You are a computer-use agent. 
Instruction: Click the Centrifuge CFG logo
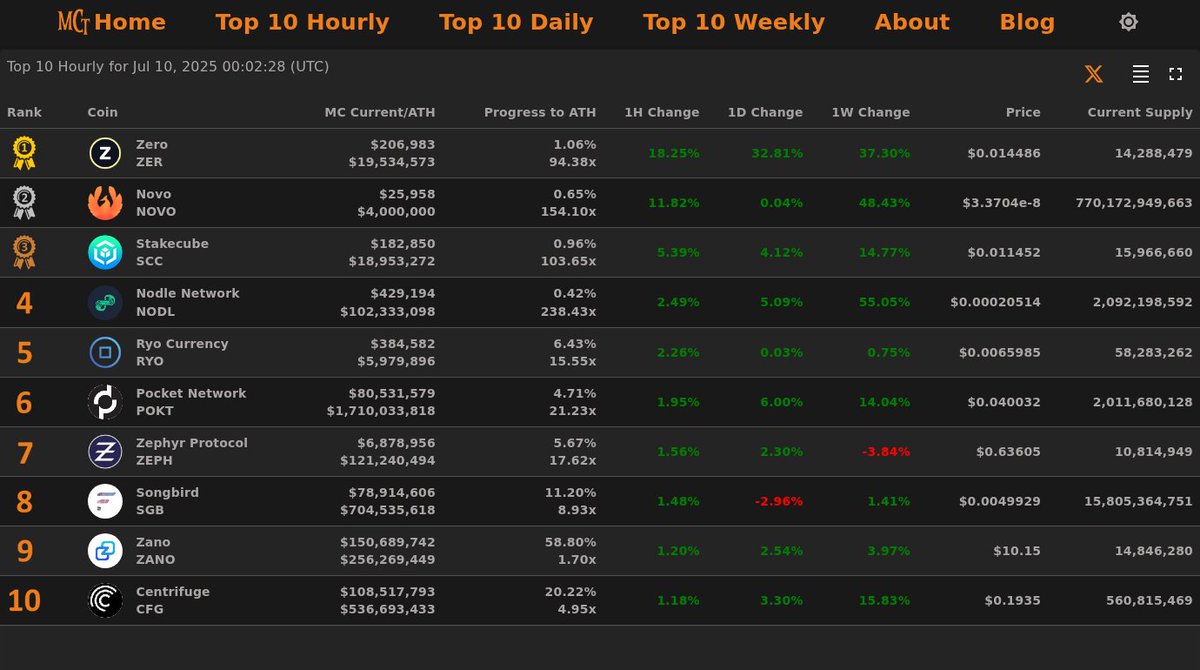tap(104, 600)
